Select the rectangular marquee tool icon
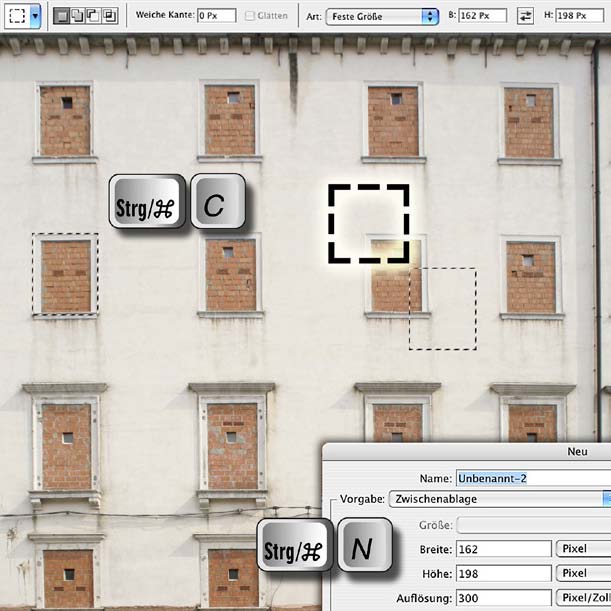The height and width of the screenshot is (611, 611). tap(17, 16)
